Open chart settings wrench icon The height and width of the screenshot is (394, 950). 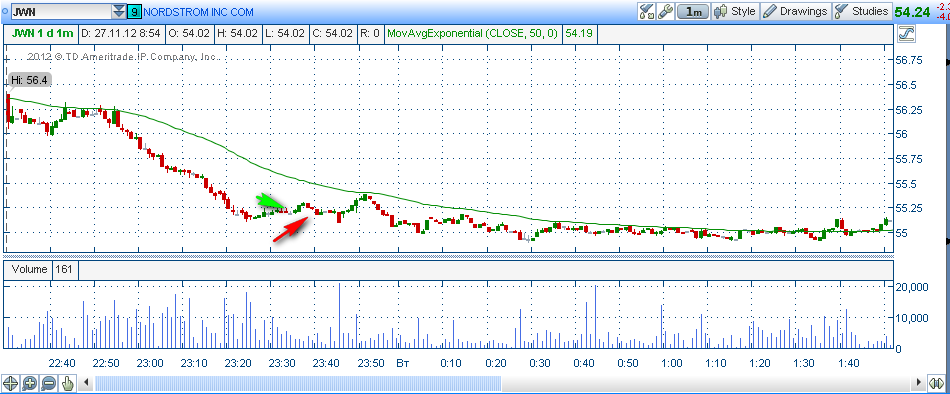pos(665,12)
